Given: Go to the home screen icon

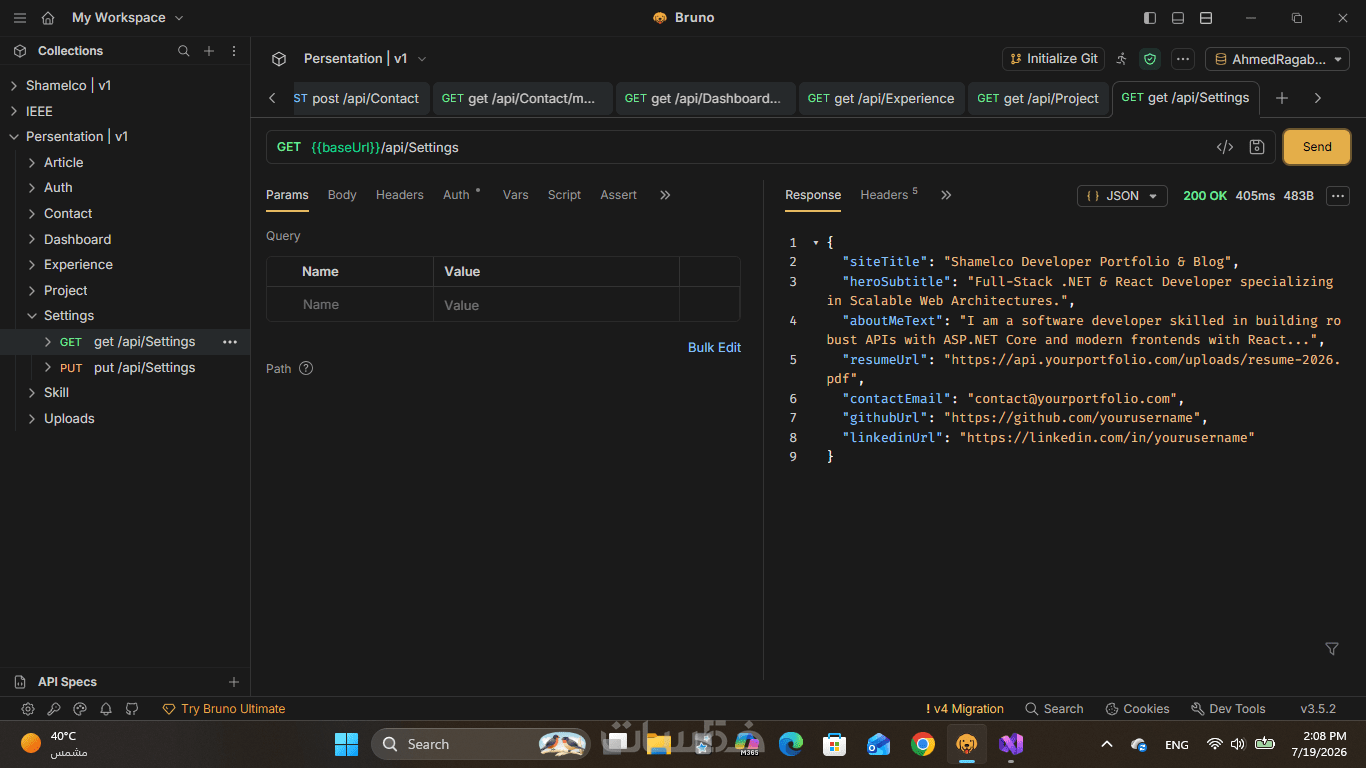Looking at the screenshot, I should click(x=48, y=18).
